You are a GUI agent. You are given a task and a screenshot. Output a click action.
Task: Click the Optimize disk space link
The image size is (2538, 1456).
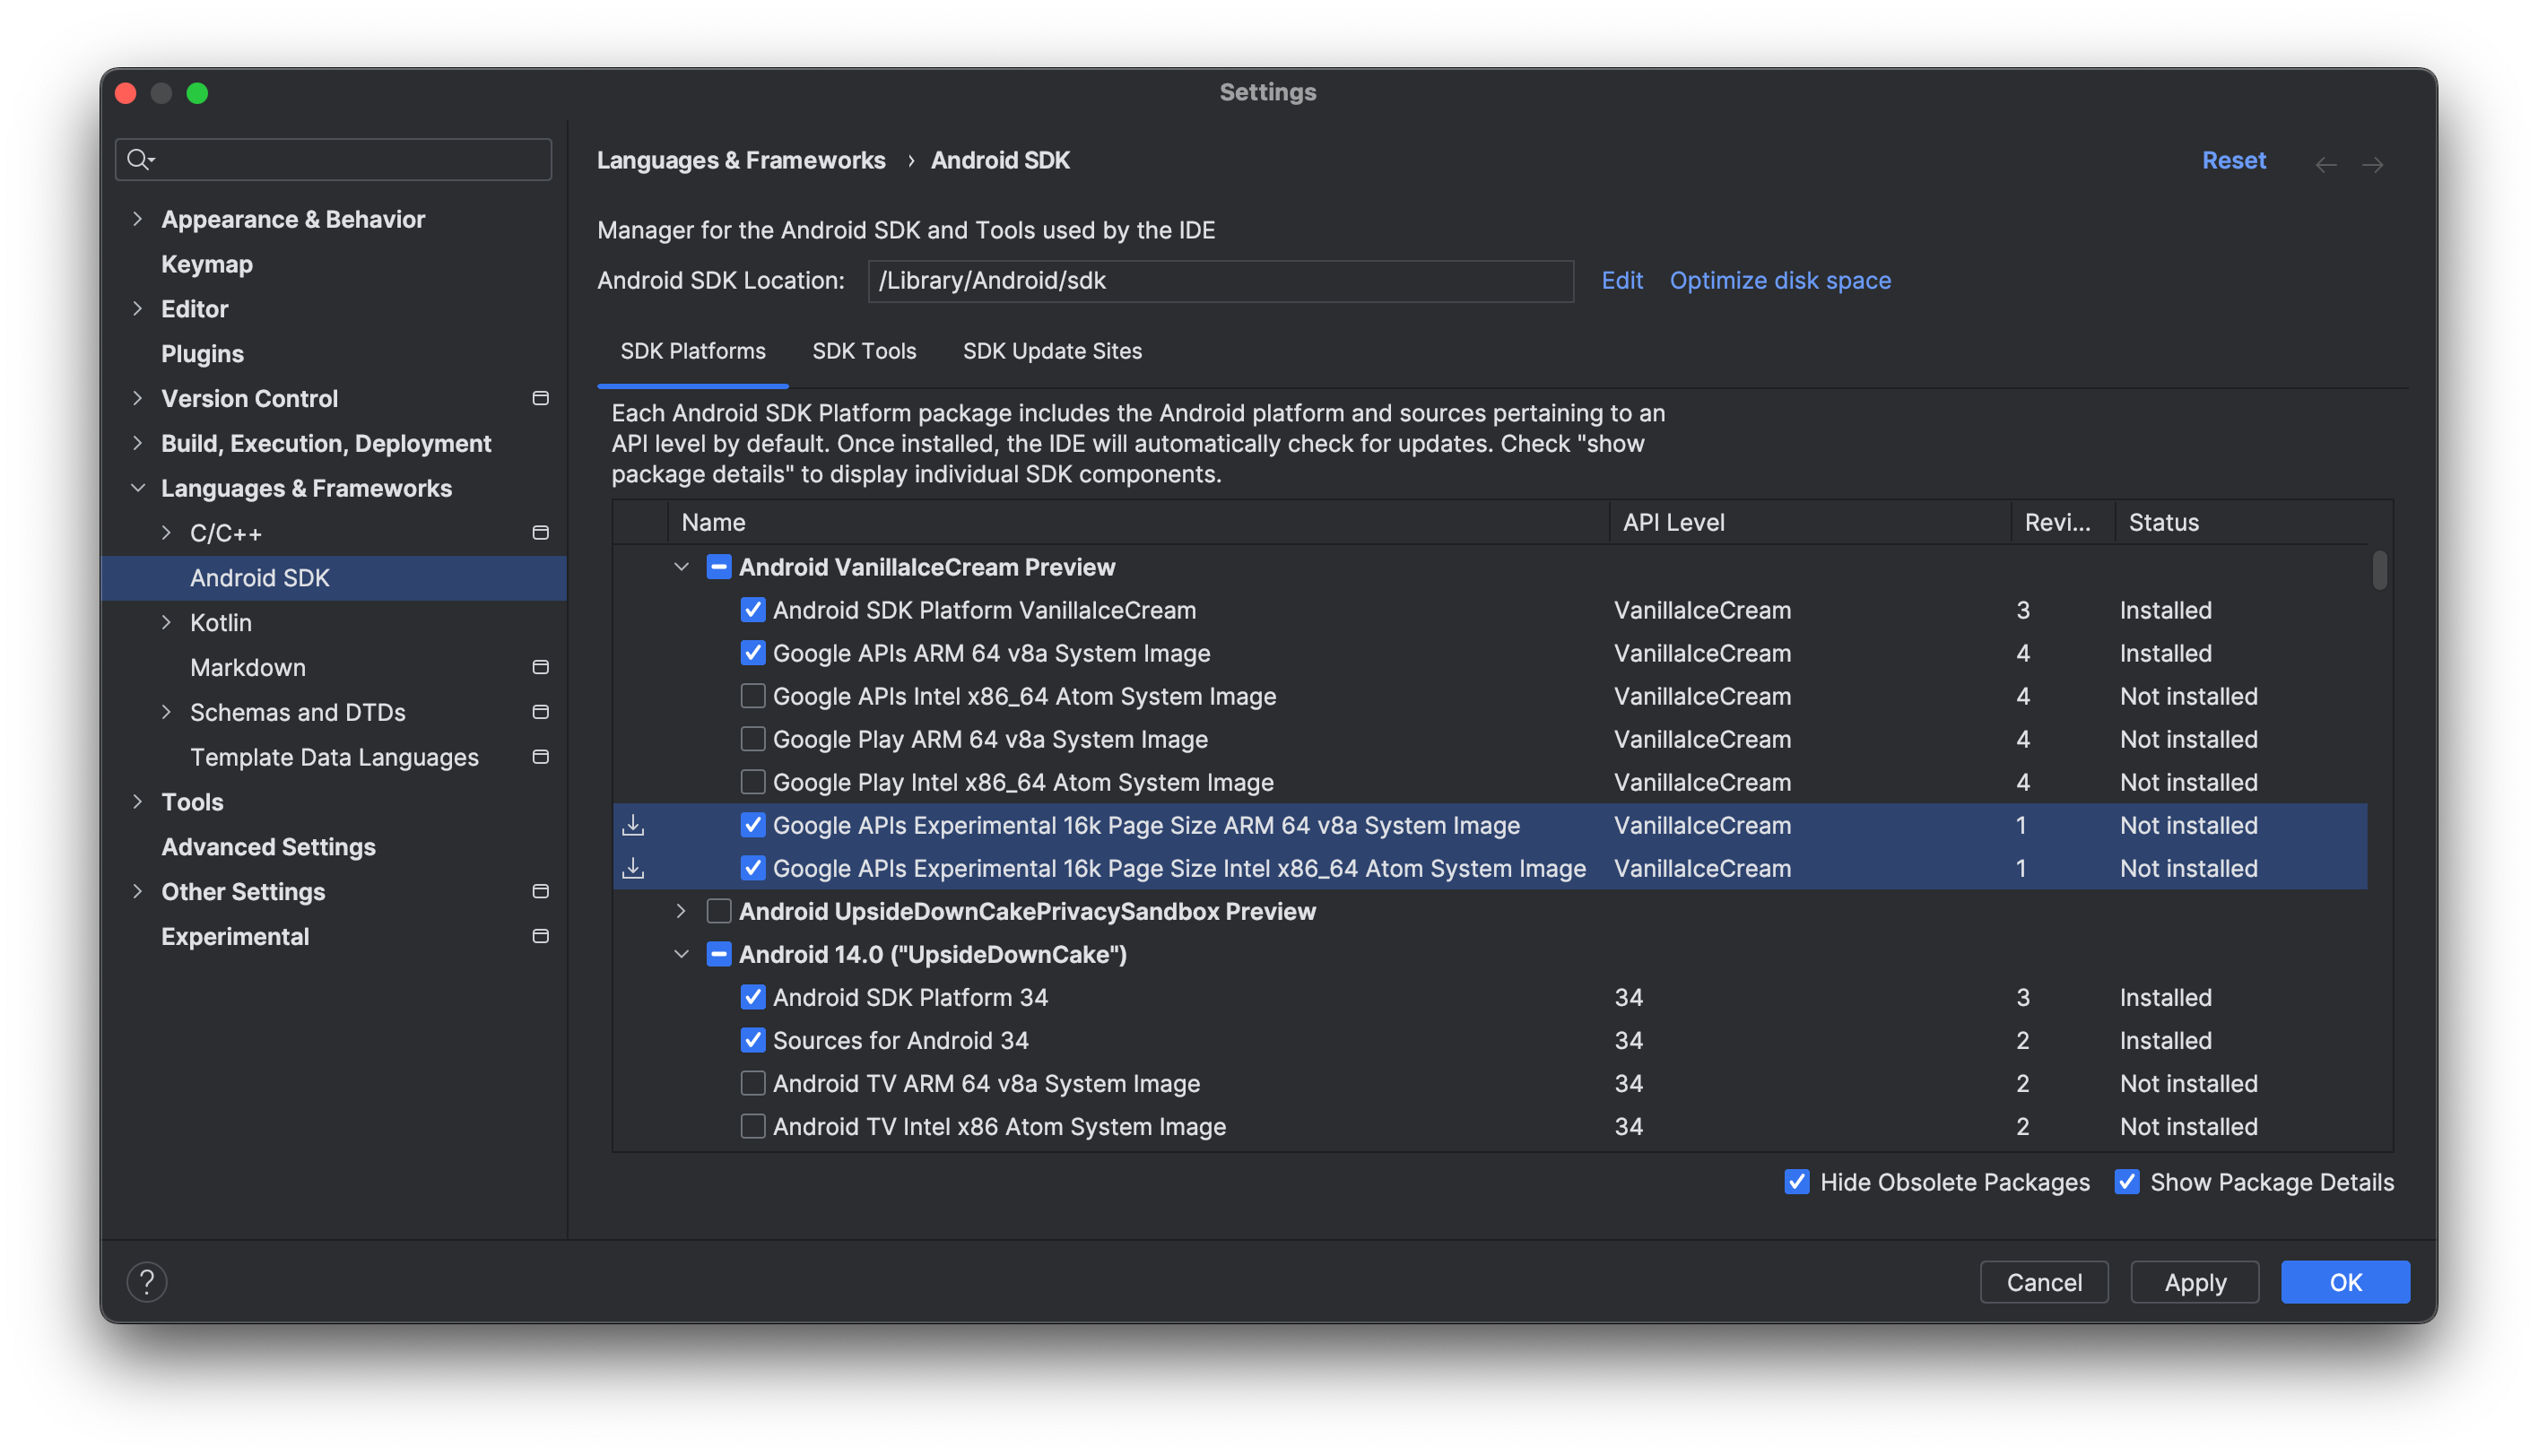(1779, 279)
